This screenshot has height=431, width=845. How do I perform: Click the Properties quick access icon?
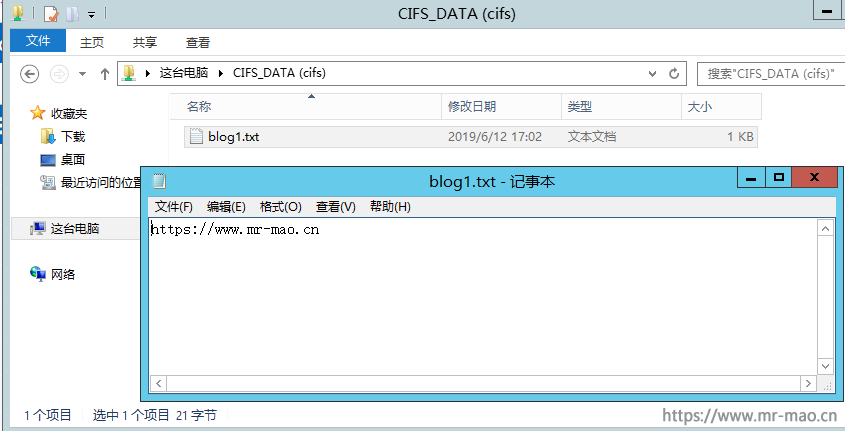click(51, 13)
